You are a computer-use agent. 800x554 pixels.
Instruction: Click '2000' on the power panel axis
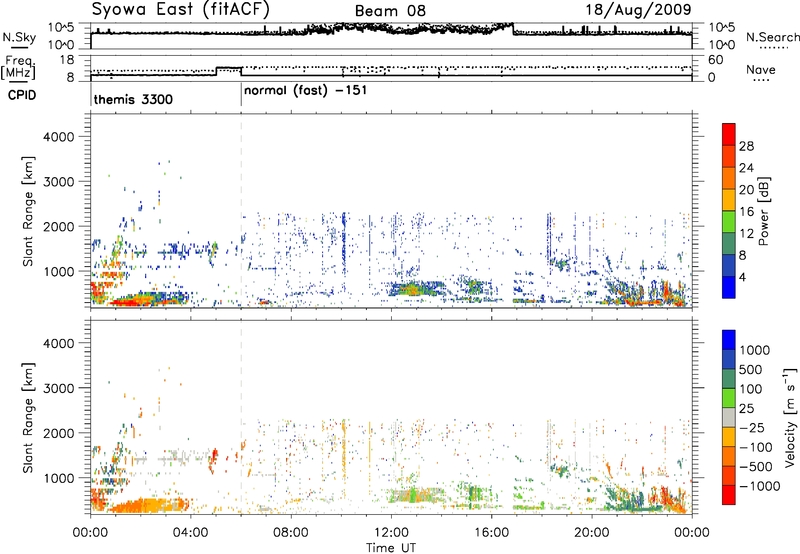[59, 226]
